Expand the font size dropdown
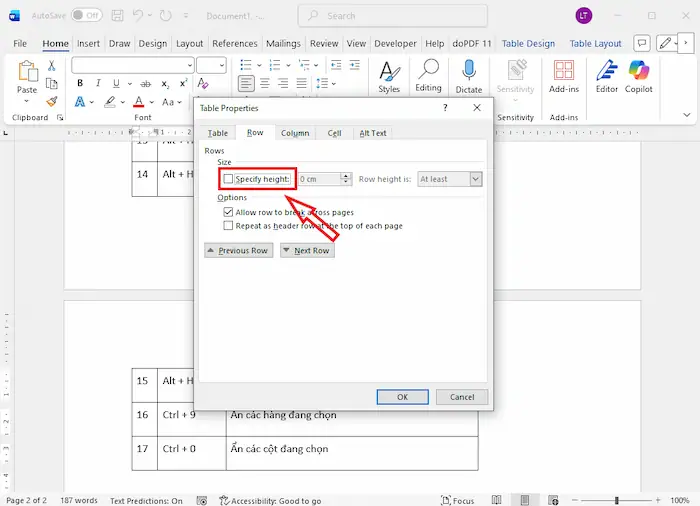The height and width of the screenshot is (506, 700). 222,65
